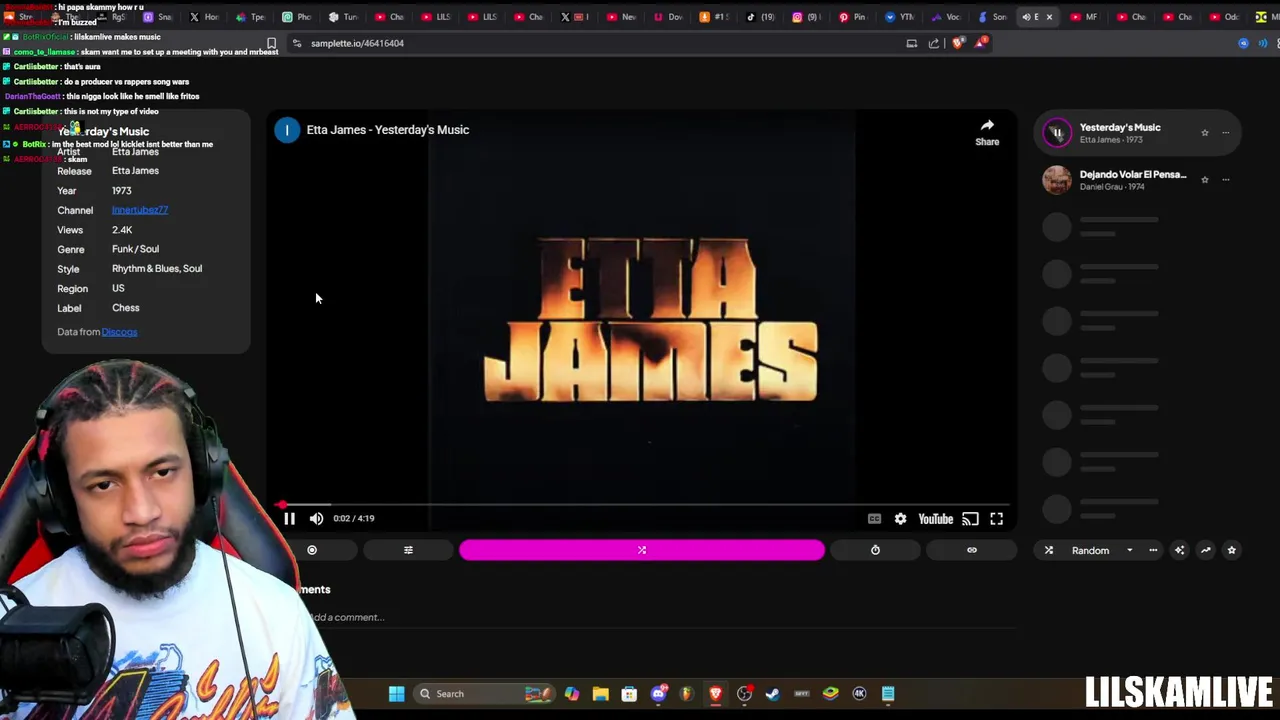The image size is (1280, 720).
Task: Open the three-dots menu next to Random
Action: pos(1153,550)
